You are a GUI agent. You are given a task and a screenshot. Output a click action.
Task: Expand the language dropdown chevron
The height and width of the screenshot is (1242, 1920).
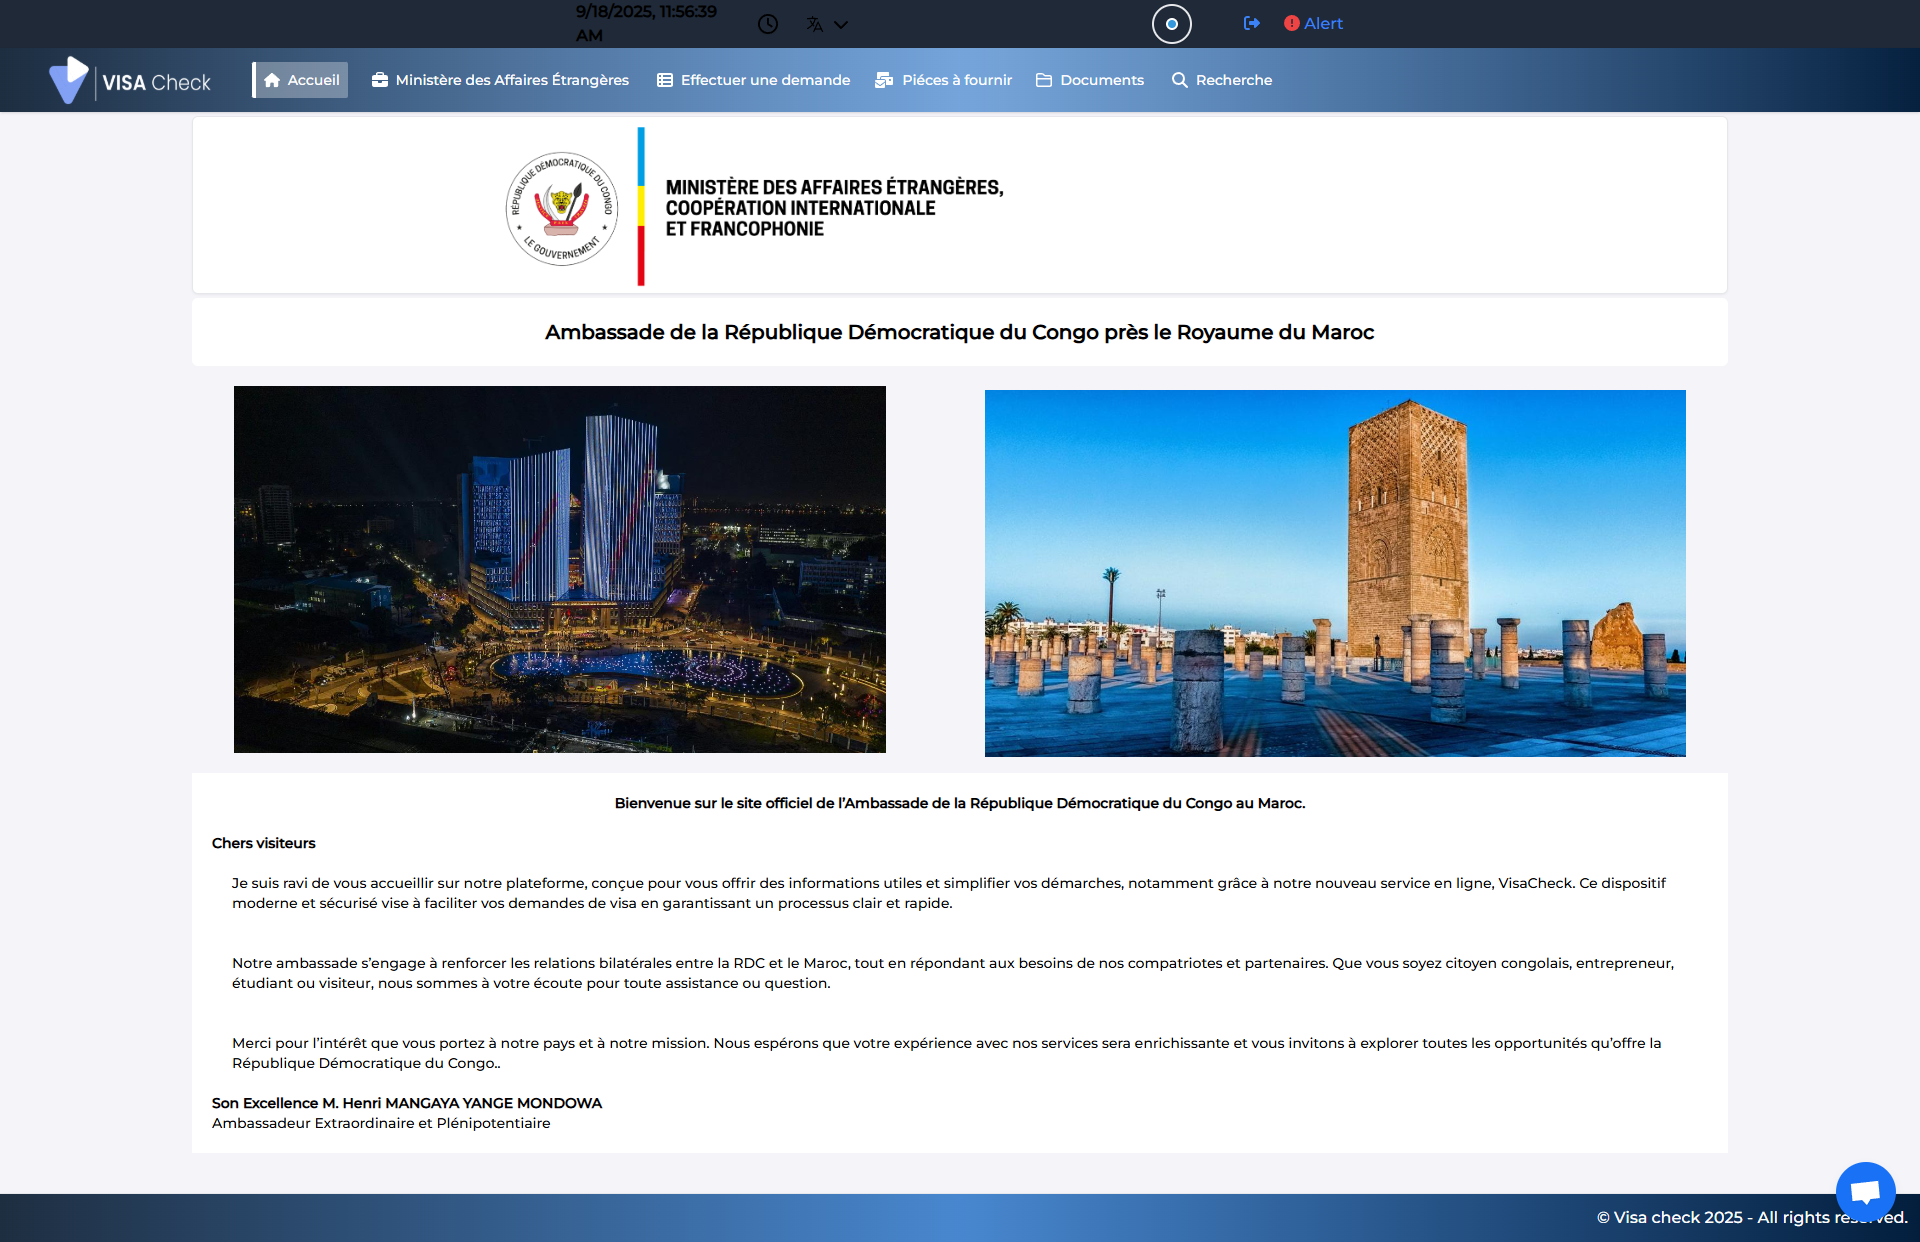(841, 25)
